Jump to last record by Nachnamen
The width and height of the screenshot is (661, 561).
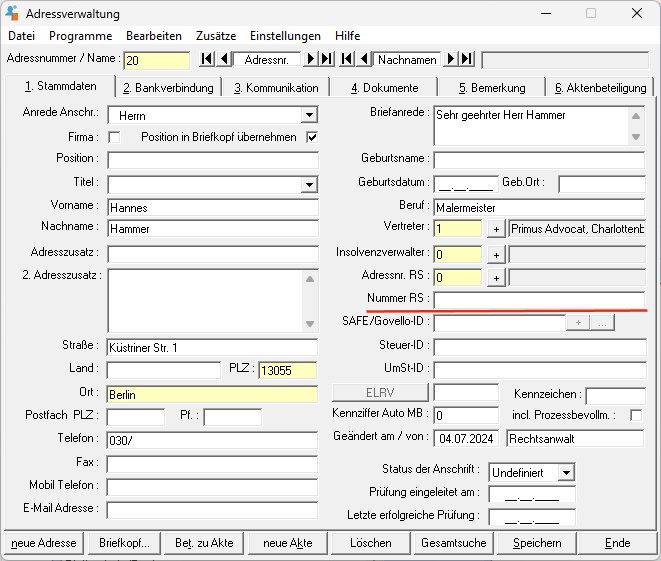467,59
